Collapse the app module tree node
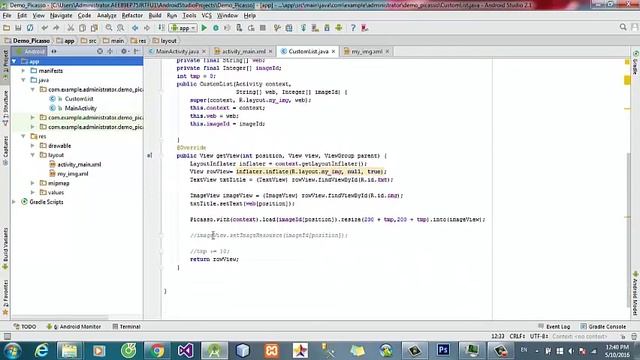 [14, 61]
